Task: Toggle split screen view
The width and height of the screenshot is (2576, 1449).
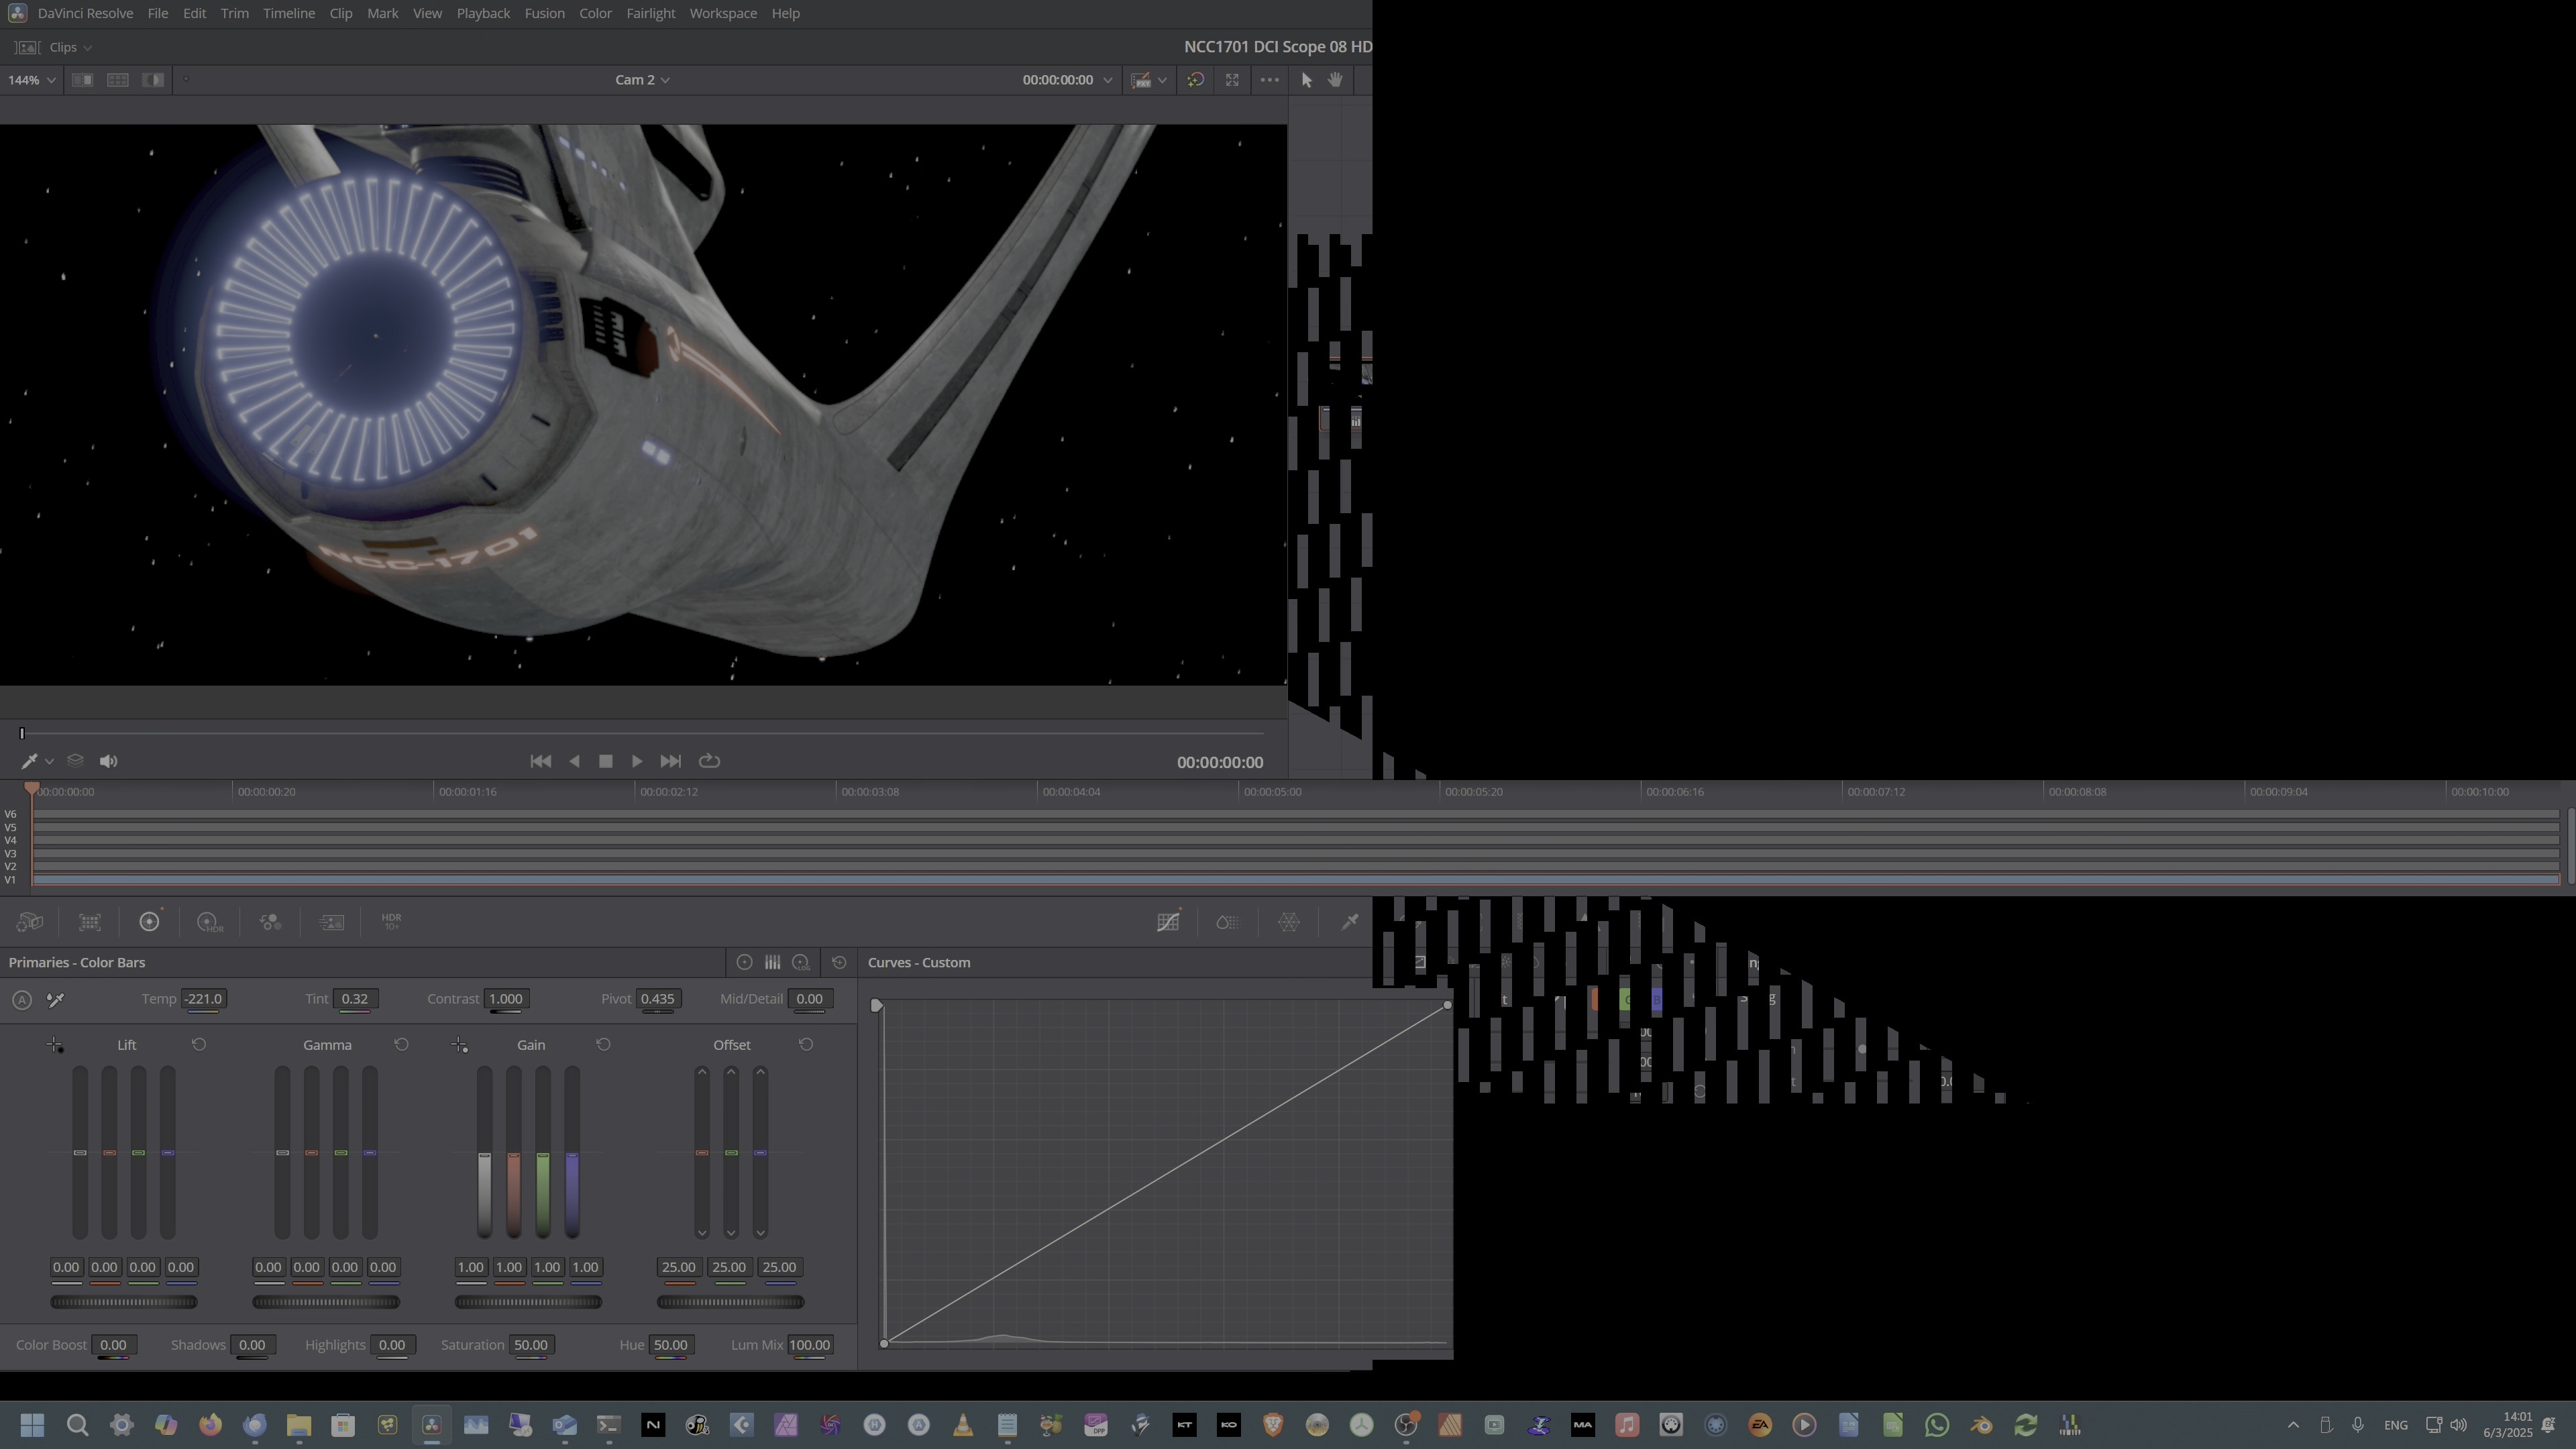Action: pyautogui.click(x=117, y=80)
